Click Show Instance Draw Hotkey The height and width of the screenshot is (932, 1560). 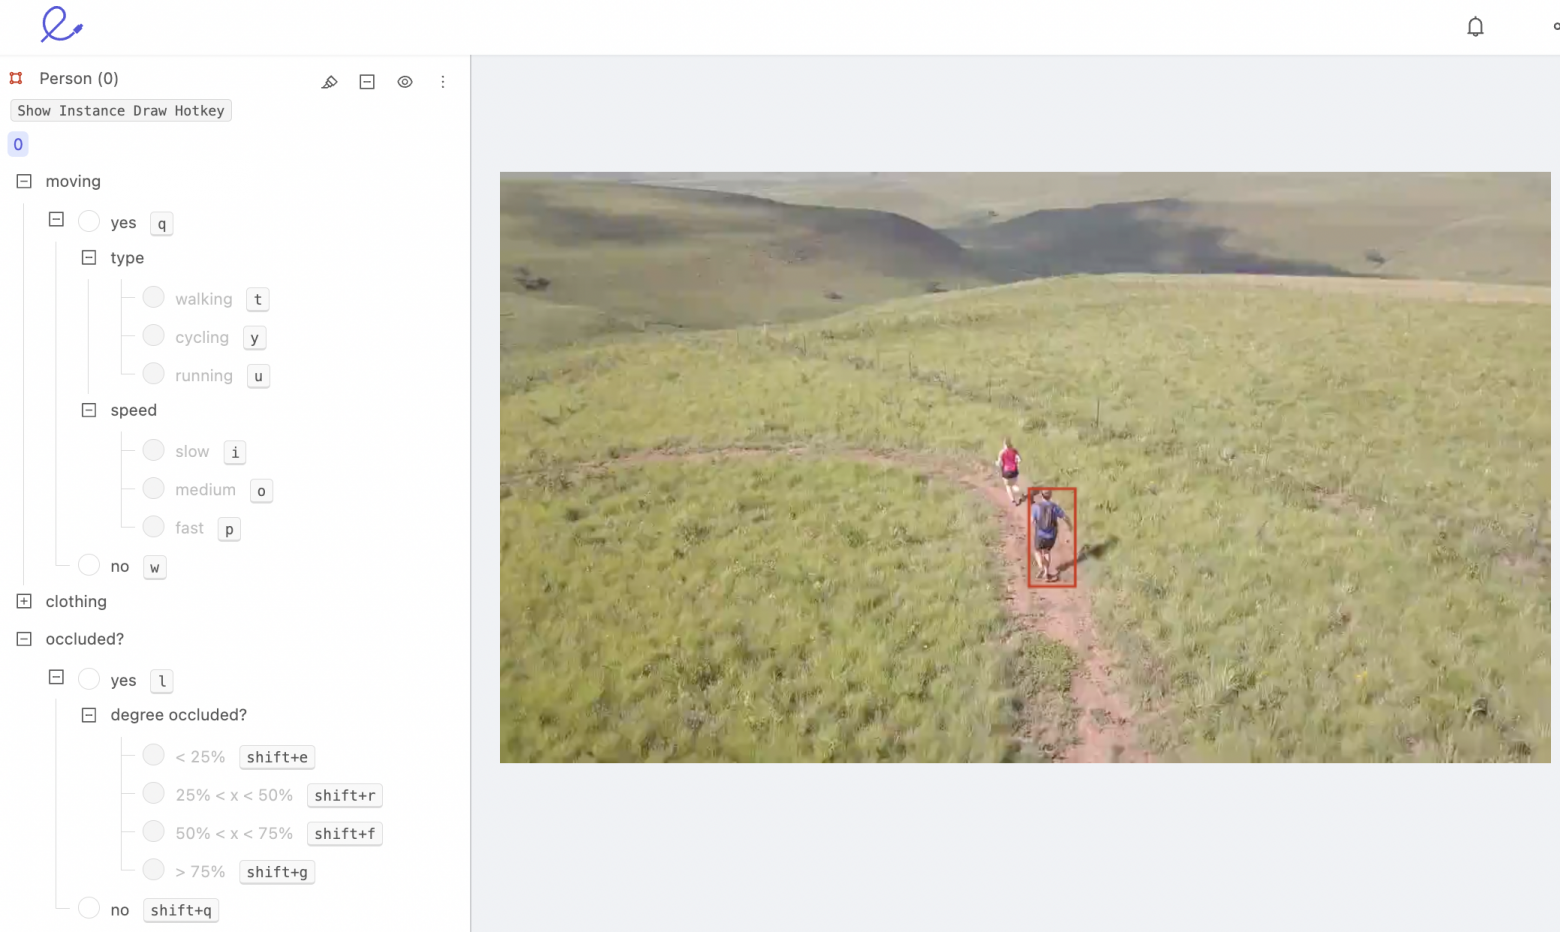coord(121,111)
